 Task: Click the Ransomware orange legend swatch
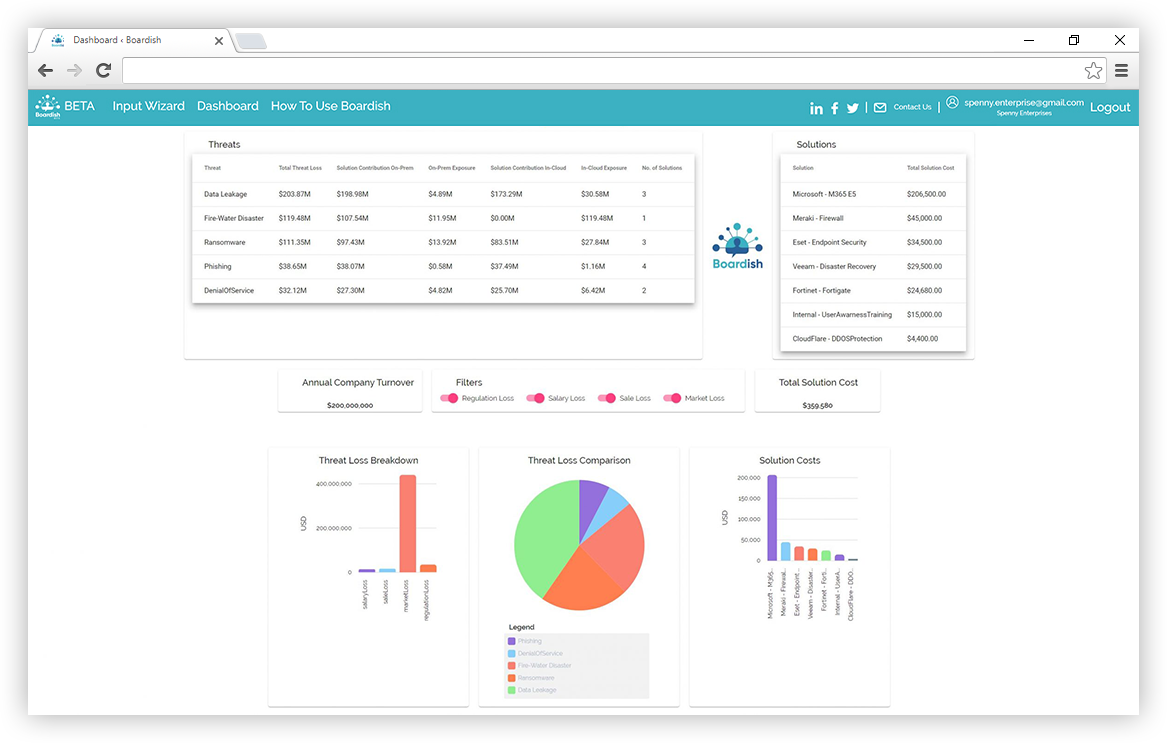point(511,678)
